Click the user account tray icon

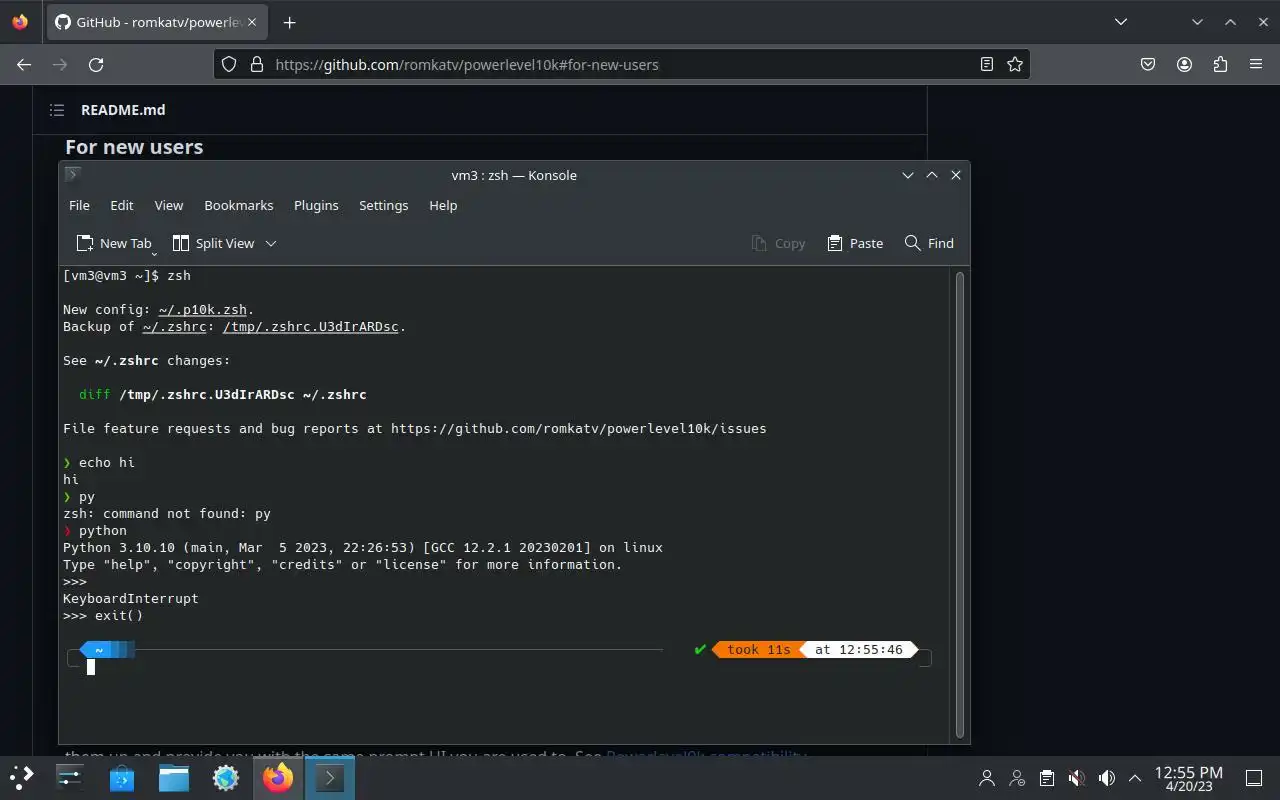[x=987, y=778]
